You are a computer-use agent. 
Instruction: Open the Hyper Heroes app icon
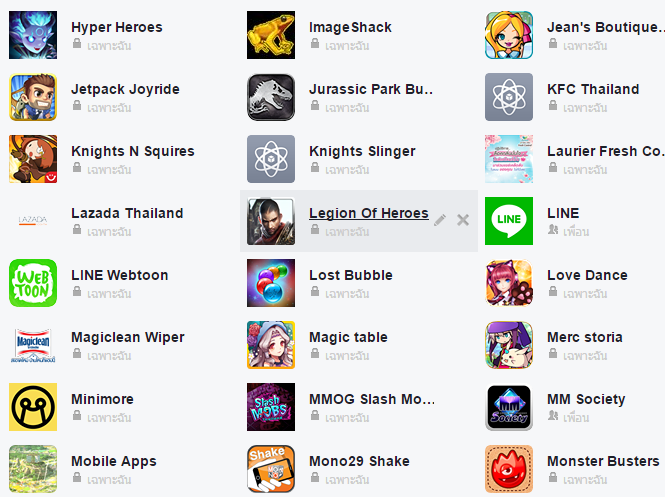(x=33, y=35)
